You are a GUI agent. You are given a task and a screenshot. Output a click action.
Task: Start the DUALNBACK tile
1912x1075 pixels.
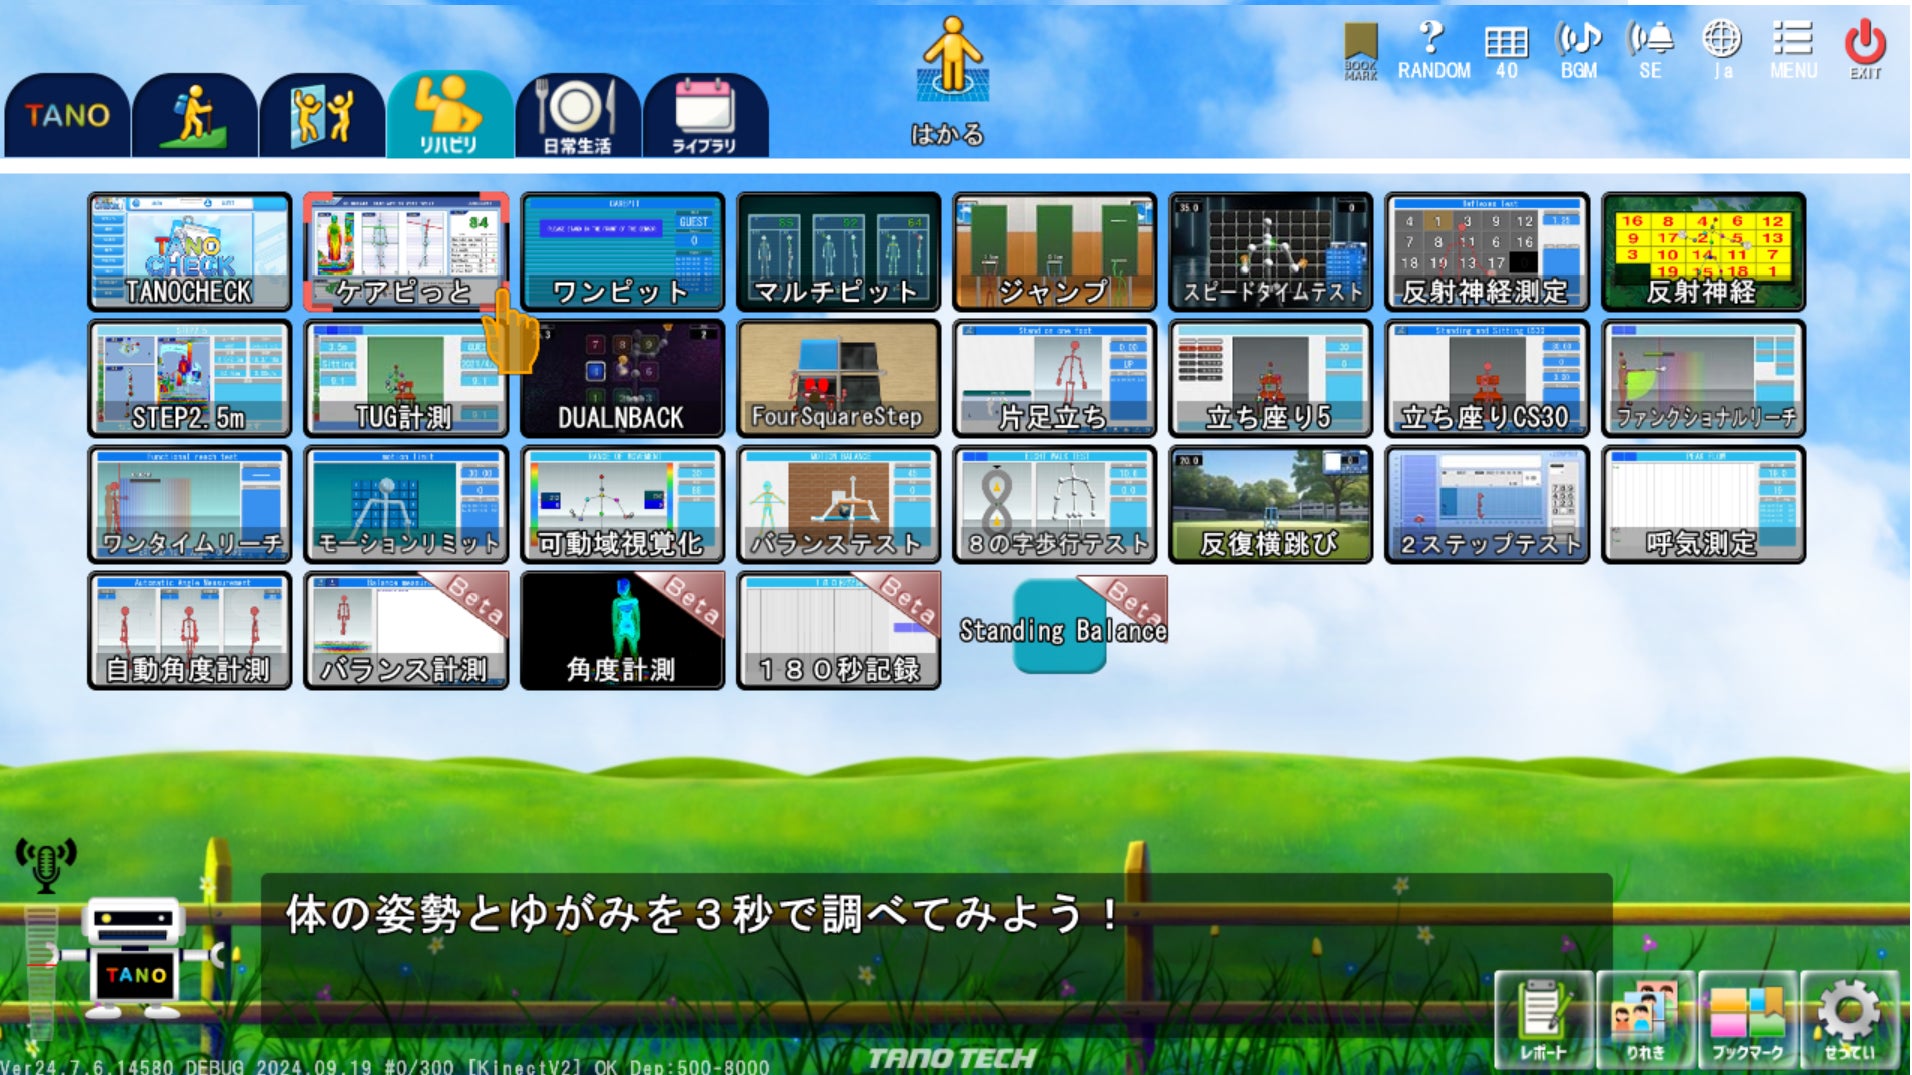pyautogui.click(x=622, y=378)
